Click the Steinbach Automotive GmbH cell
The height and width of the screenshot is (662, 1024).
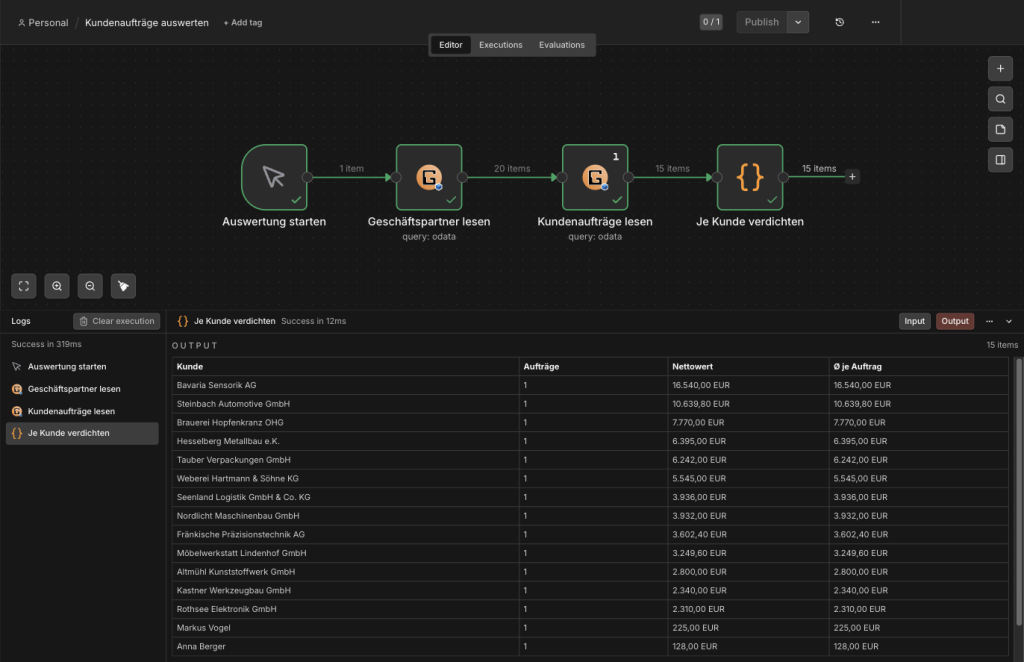(345, 404)
